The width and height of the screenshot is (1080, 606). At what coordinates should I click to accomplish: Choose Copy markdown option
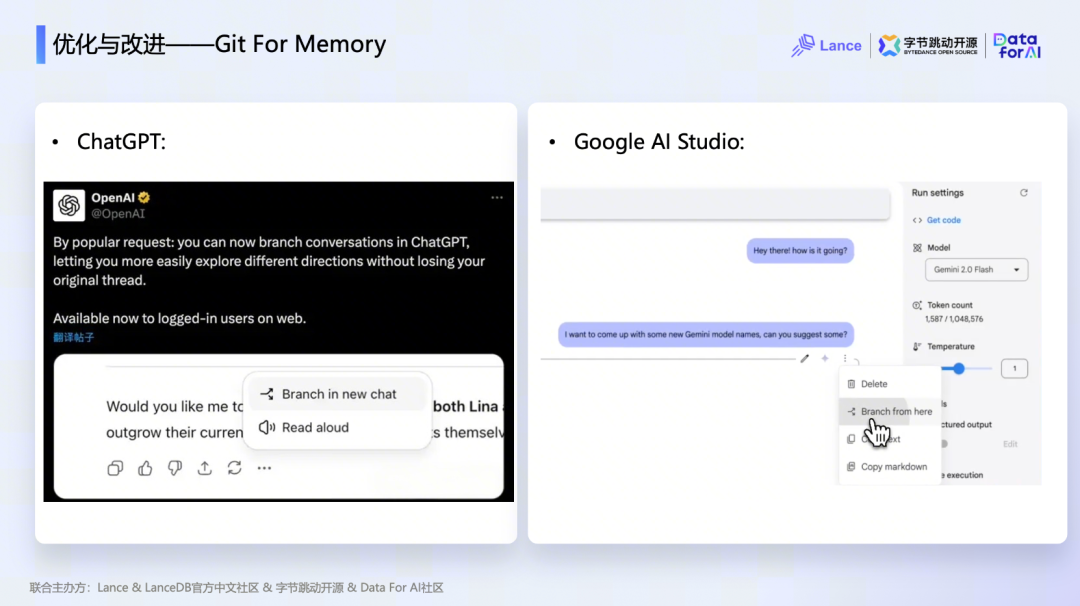tap(889, 467)
